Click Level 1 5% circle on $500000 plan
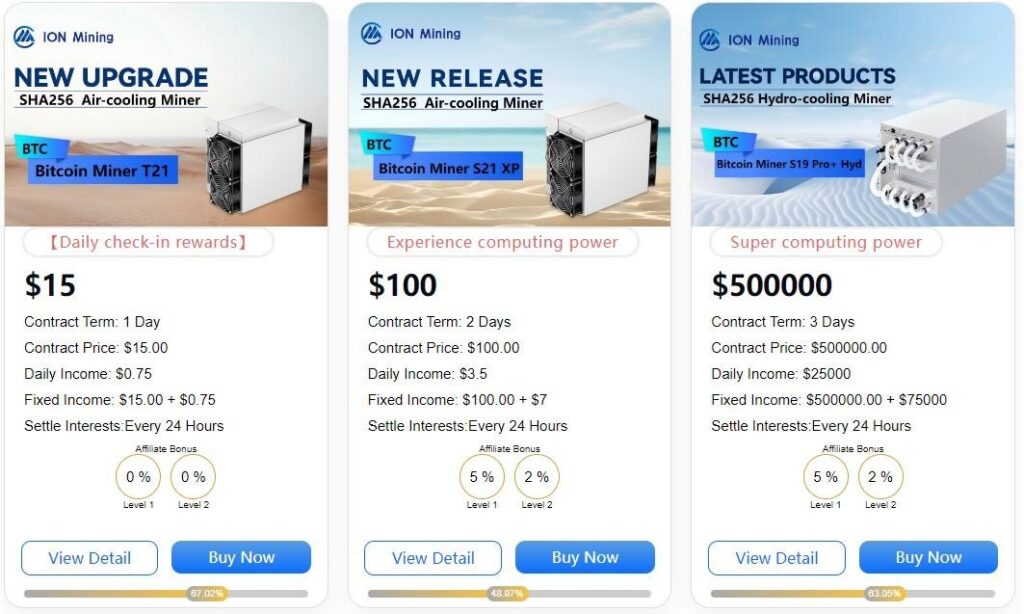This screenshot has width=1024, height=614. click(x=825, y=477)
